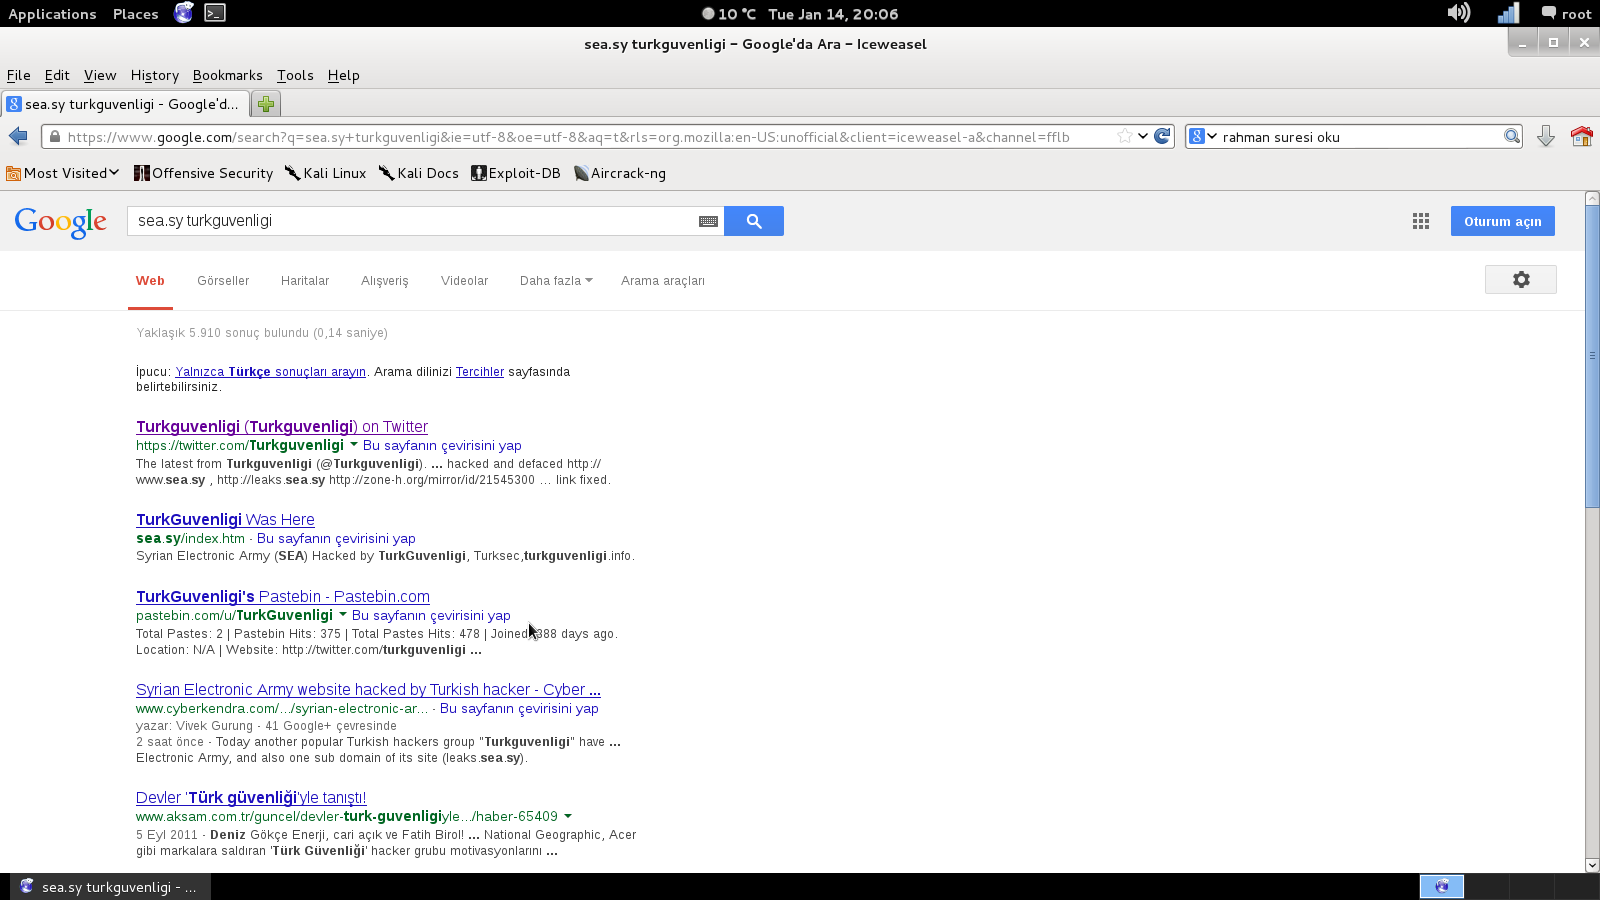Click the Google logo
This screenshot has height=900, width=1600.
[x=61, y=222]
